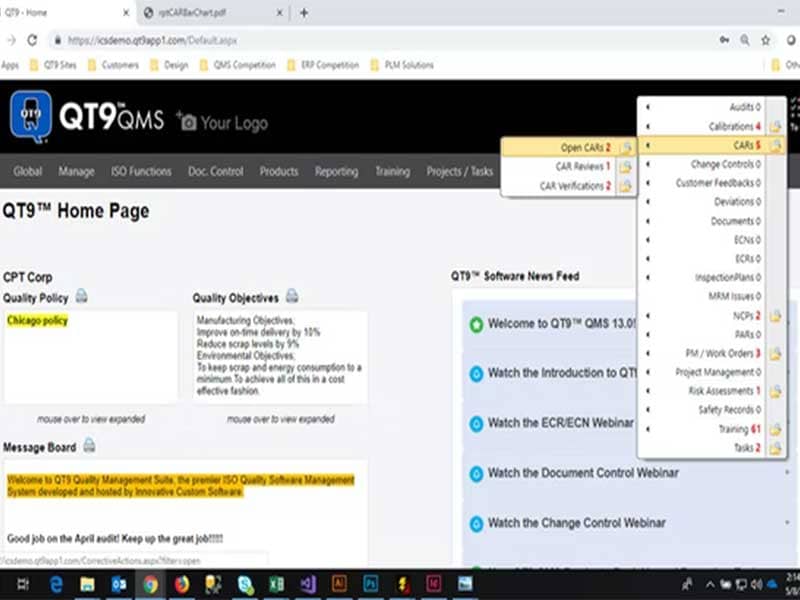Expand the Audits submenu arrow
Screen dimensions: 800x600
[x=648, y=107]
